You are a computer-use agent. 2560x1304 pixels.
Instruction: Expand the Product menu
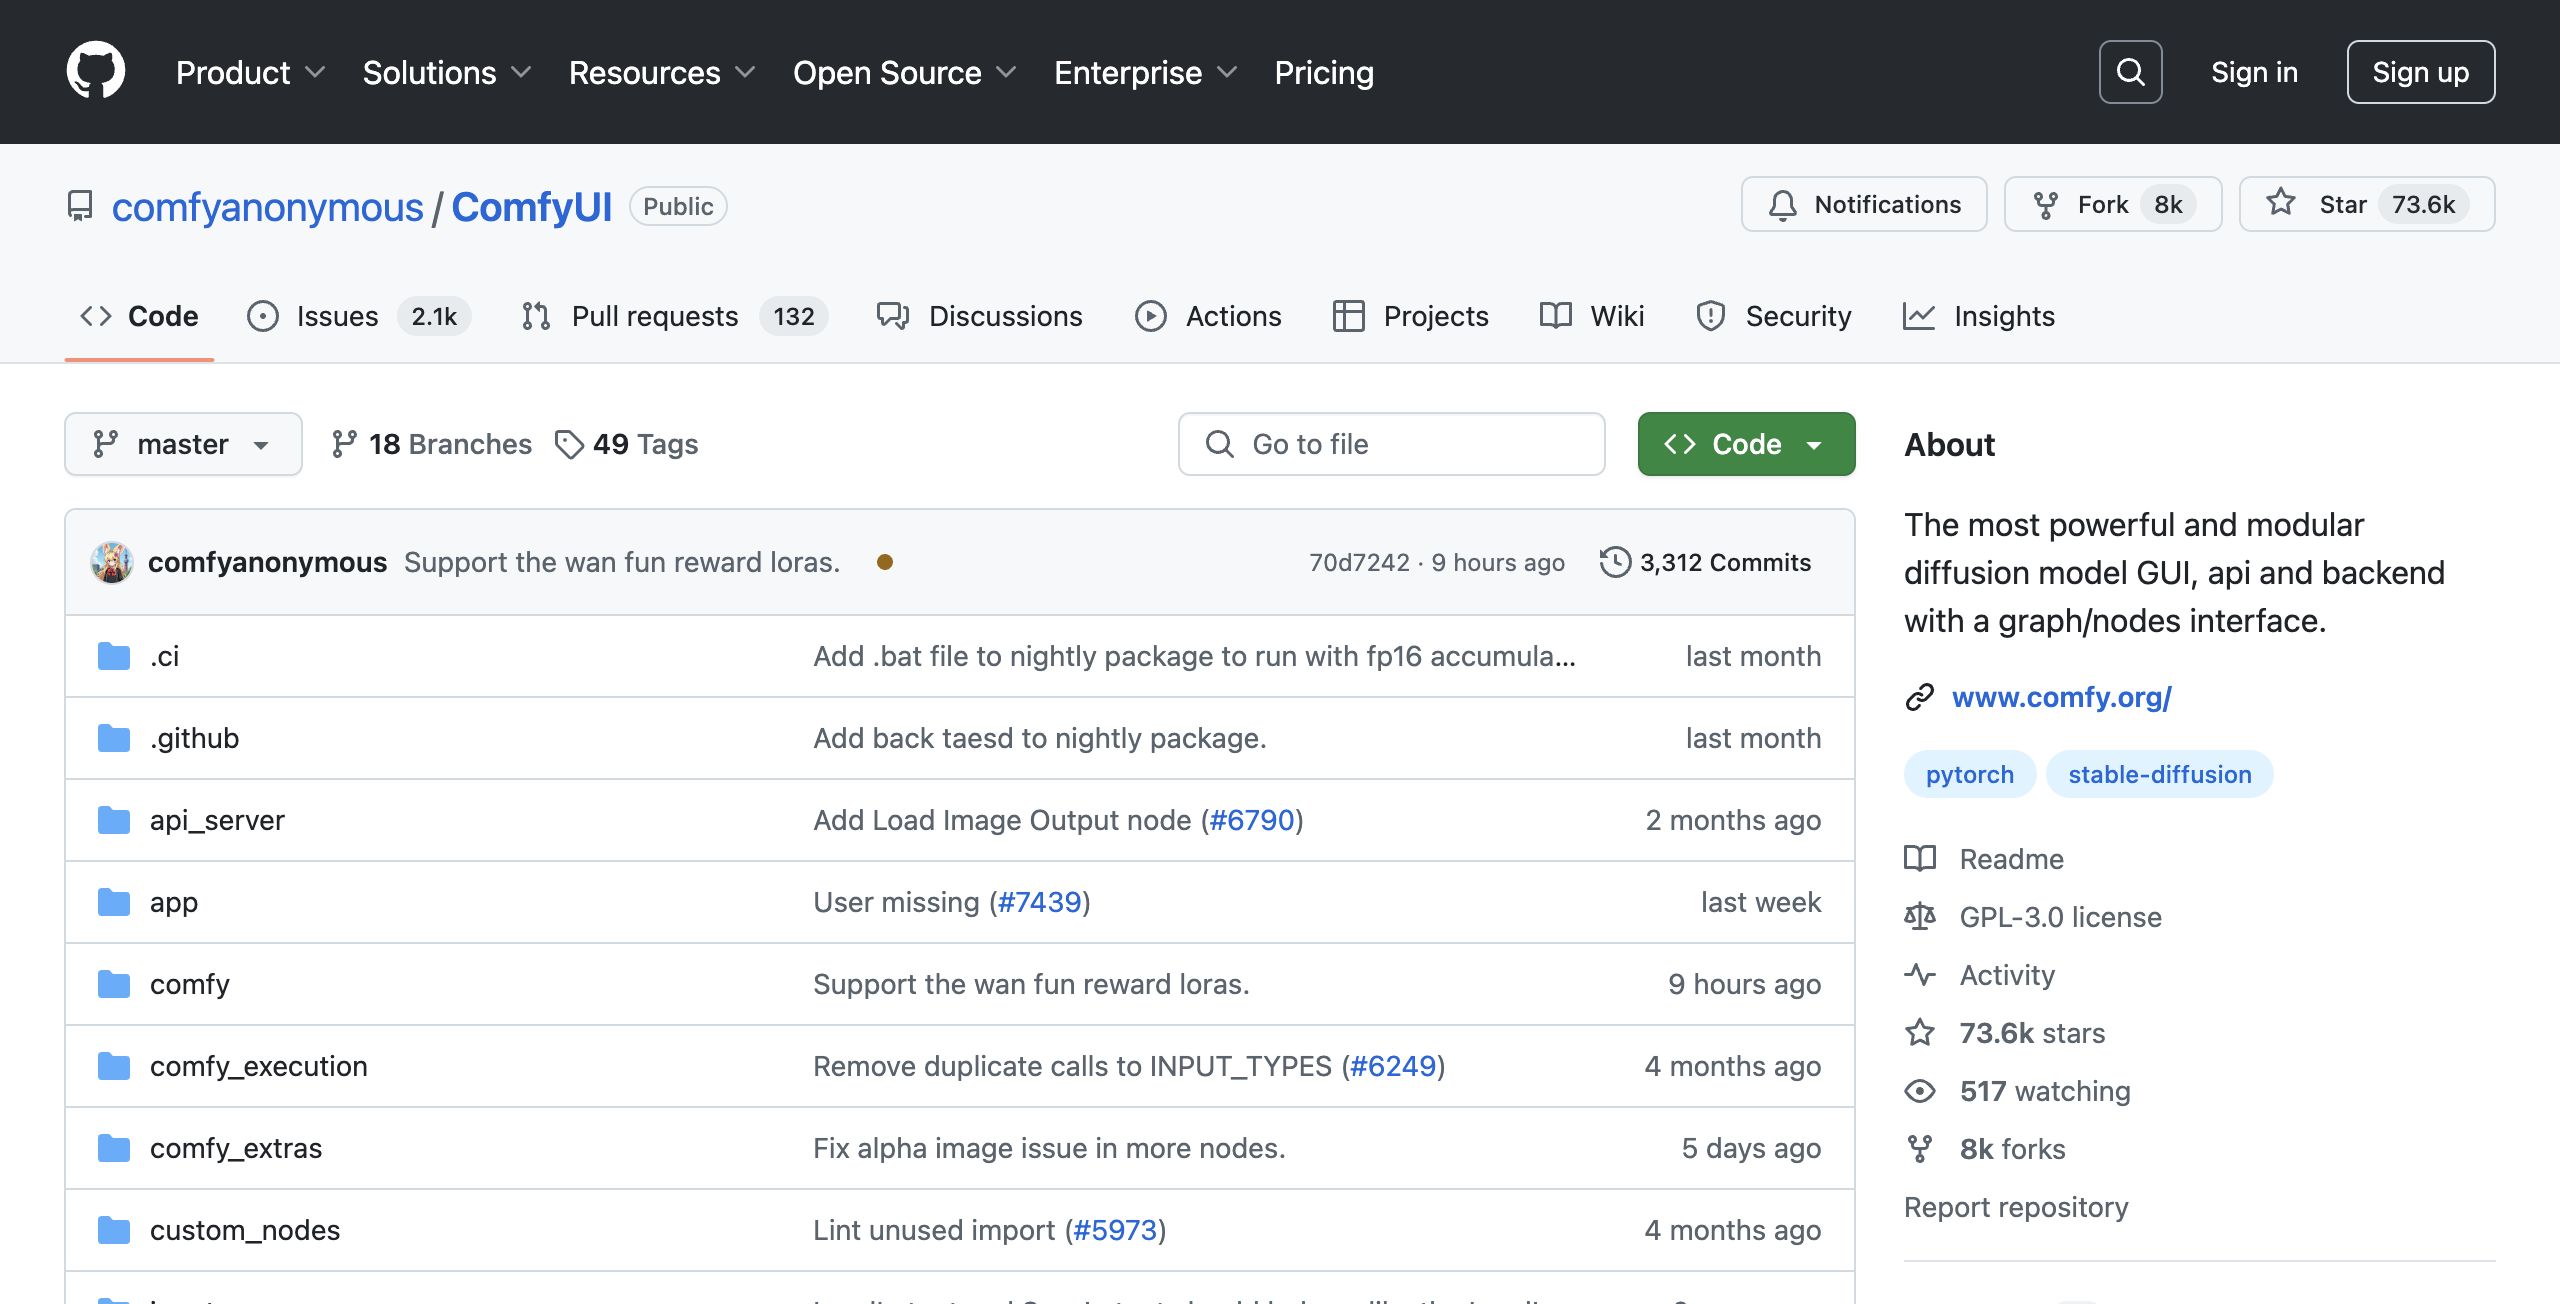coord(250,72)
